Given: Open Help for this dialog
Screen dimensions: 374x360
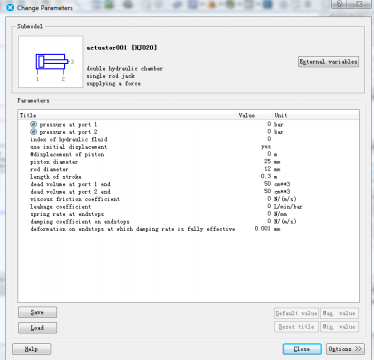Looking at the screenshot, I should coord(32,349).
